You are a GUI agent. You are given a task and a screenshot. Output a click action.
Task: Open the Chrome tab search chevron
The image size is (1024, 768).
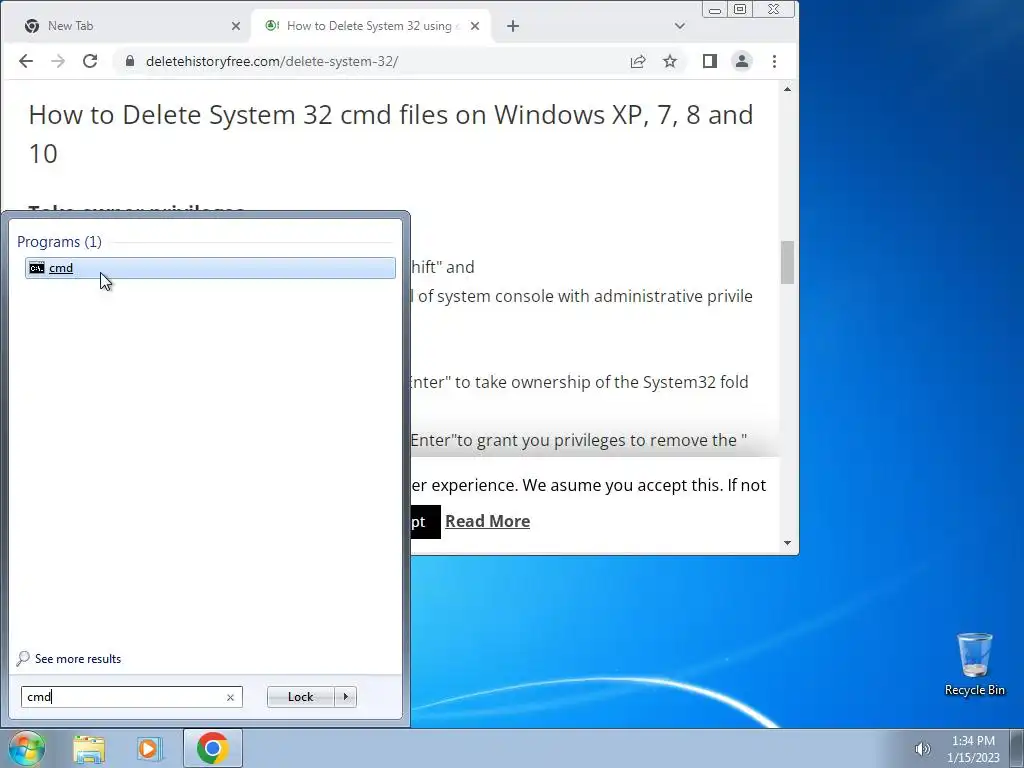(680, 26)
